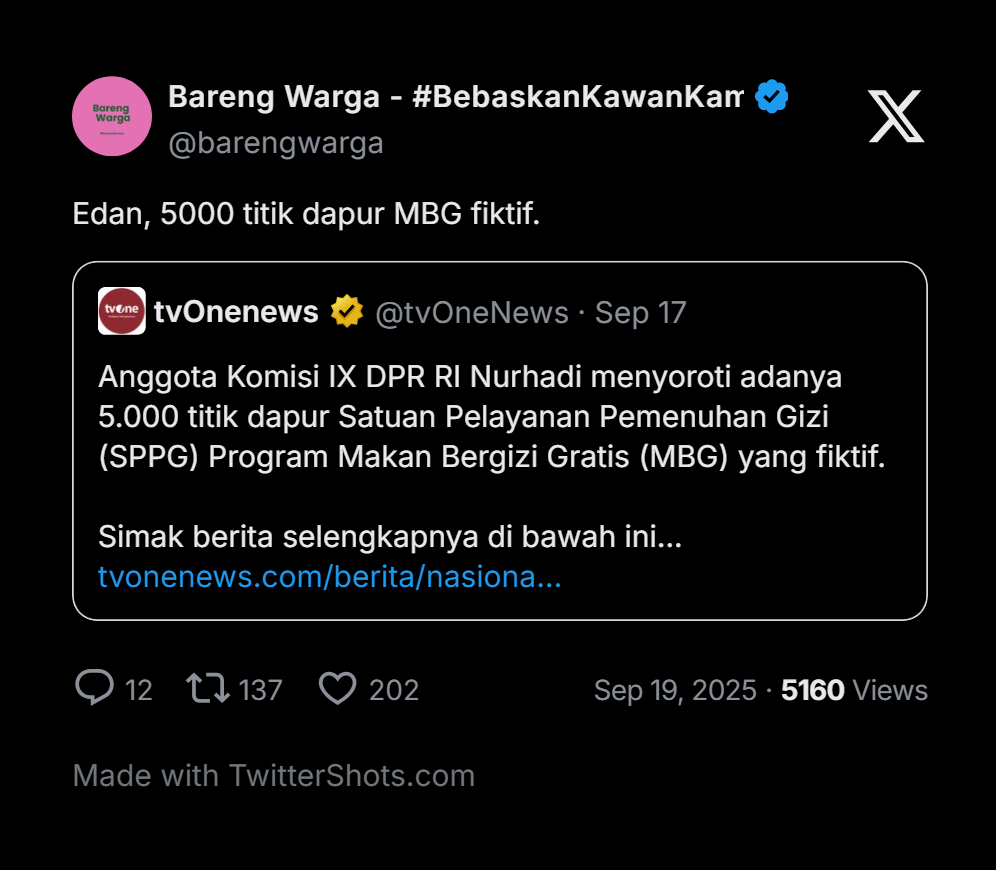Click the tvOnenews account name
Screen dimensions: 996x870
pyautogui.click(x=236, y=312)
